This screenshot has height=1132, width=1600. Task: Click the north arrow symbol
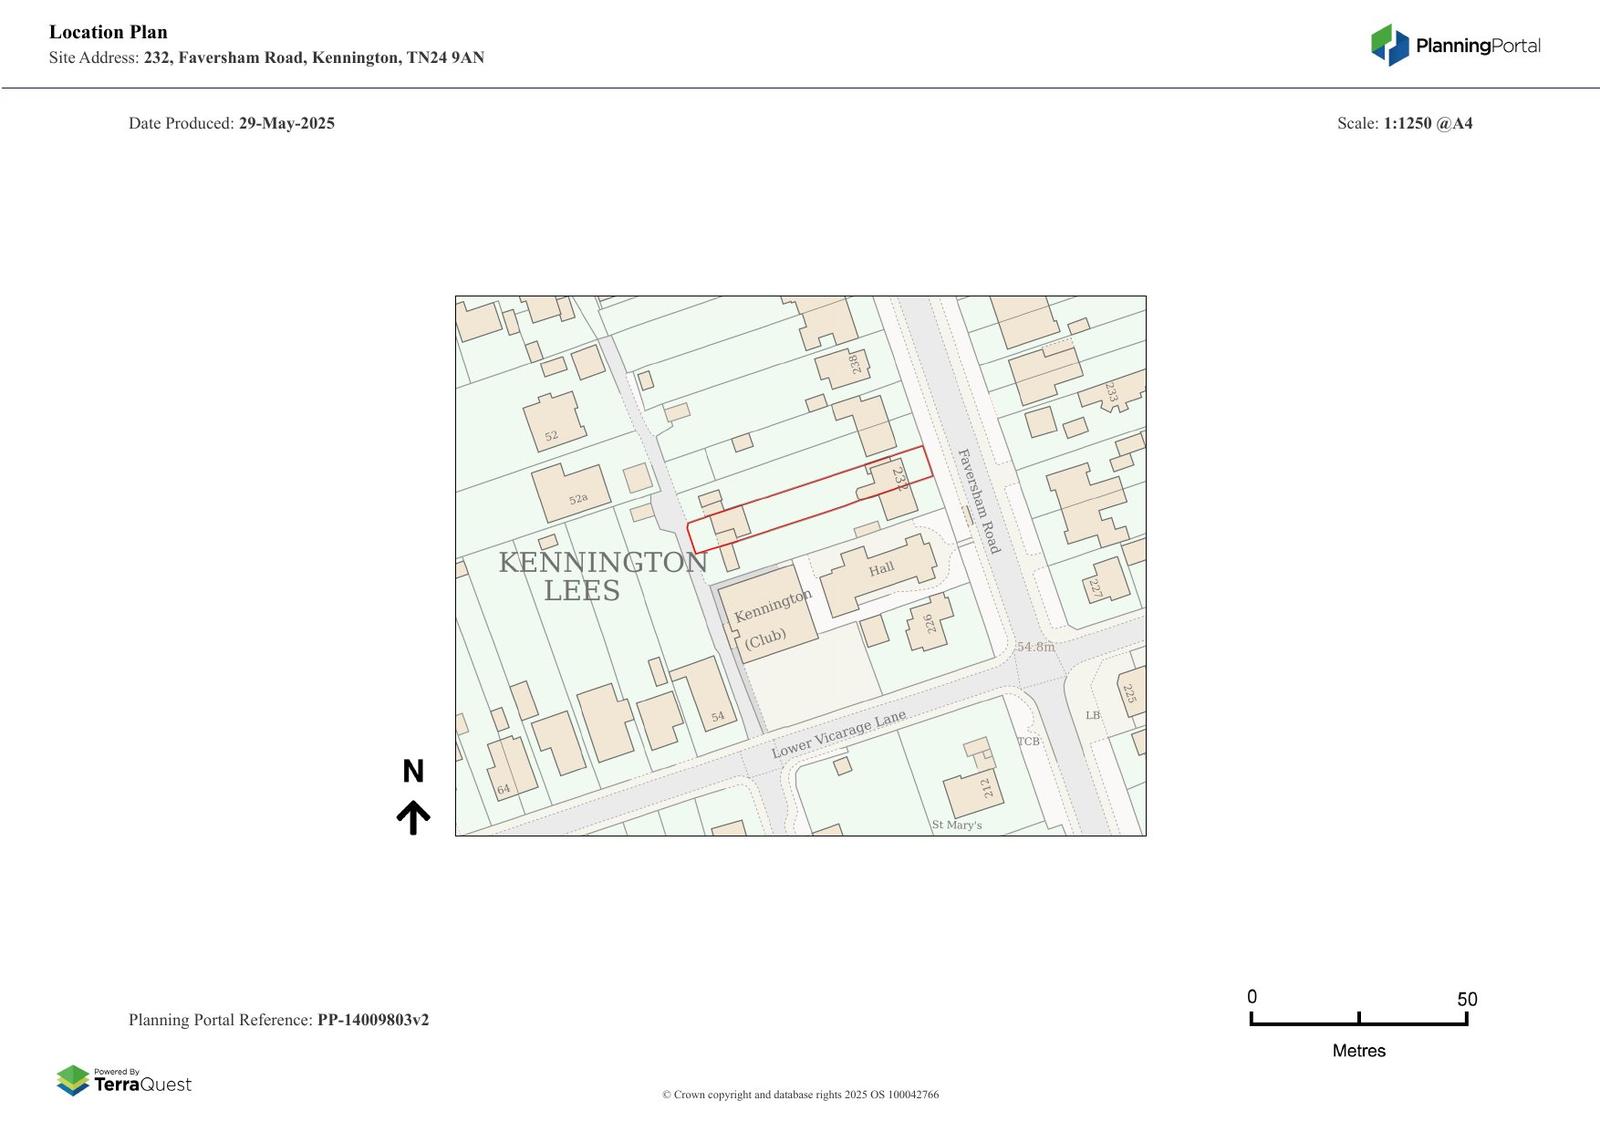(413, 817)
